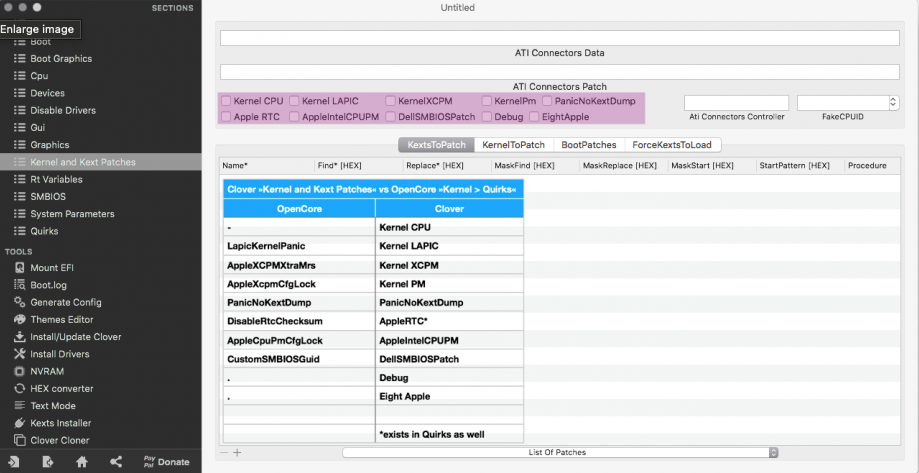Viewport: 919px width, 473px height.
Task: Click the ATI Connectors Data field
Action: (x=559, y=39)
